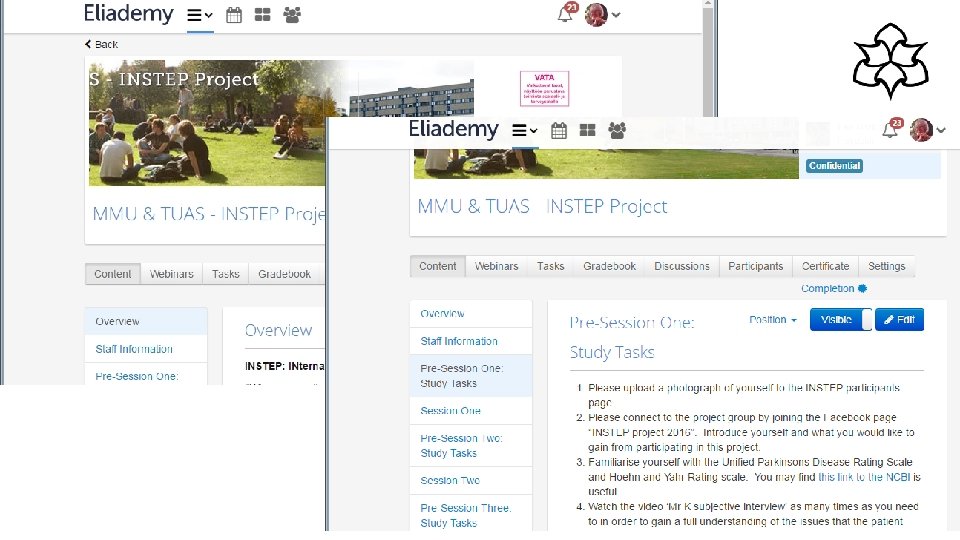Open the dashboard grid icon in back window

click(x=263, y=15)
